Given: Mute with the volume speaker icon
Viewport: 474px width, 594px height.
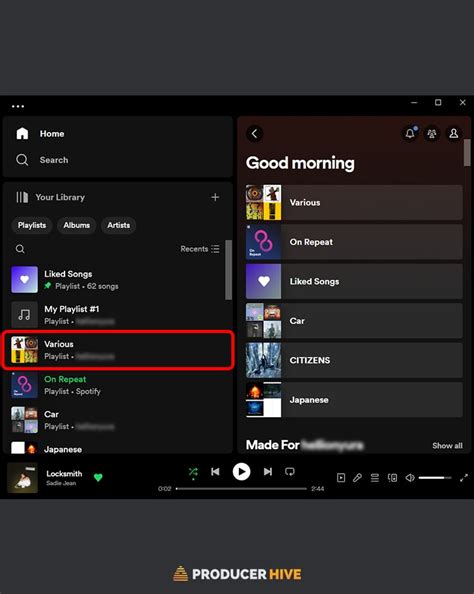Looking at the screenshot, I should [x=410, y=478].
